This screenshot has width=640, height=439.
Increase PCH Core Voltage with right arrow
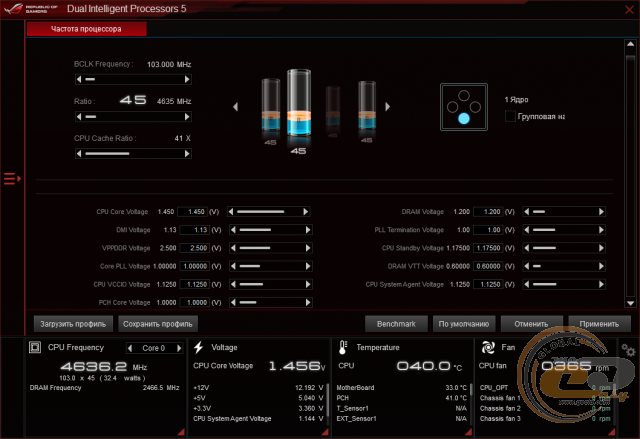(308, 302)
